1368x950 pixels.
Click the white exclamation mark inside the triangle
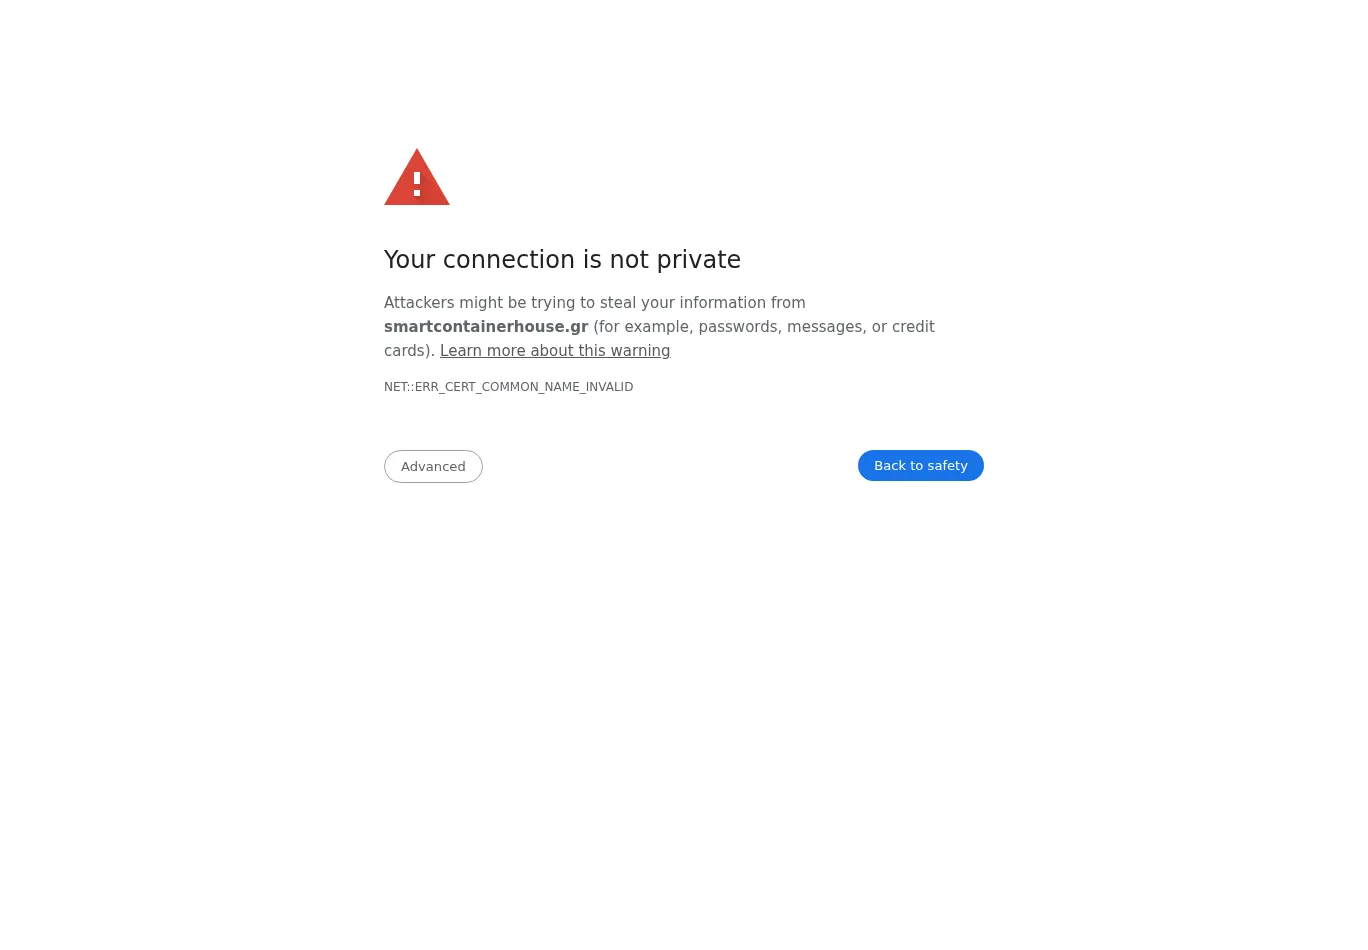(x=417, y=183)
